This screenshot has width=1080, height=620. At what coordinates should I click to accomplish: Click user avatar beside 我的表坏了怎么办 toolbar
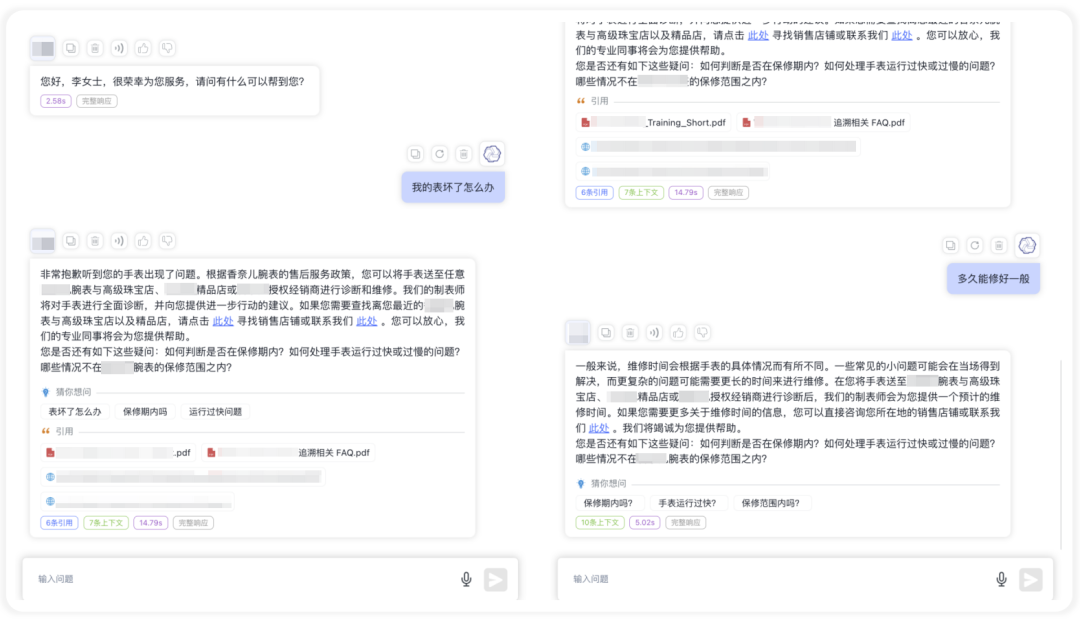pos(492,154)
